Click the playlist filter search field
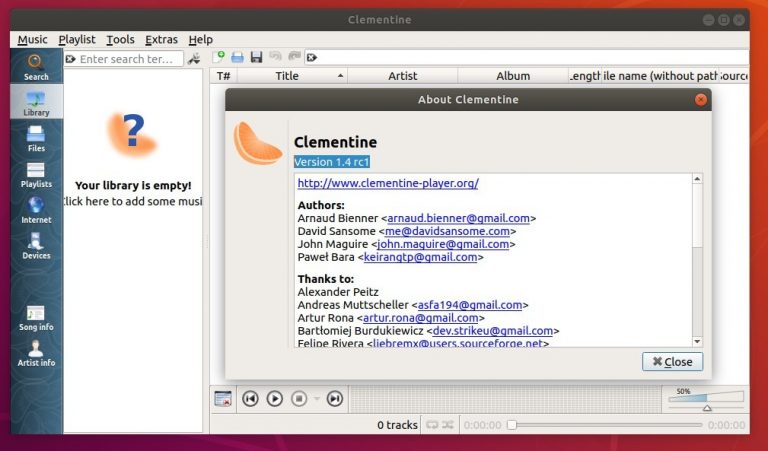Image resolution: width=768 pixels, height=451 pixels. click(x=527, y=57)
